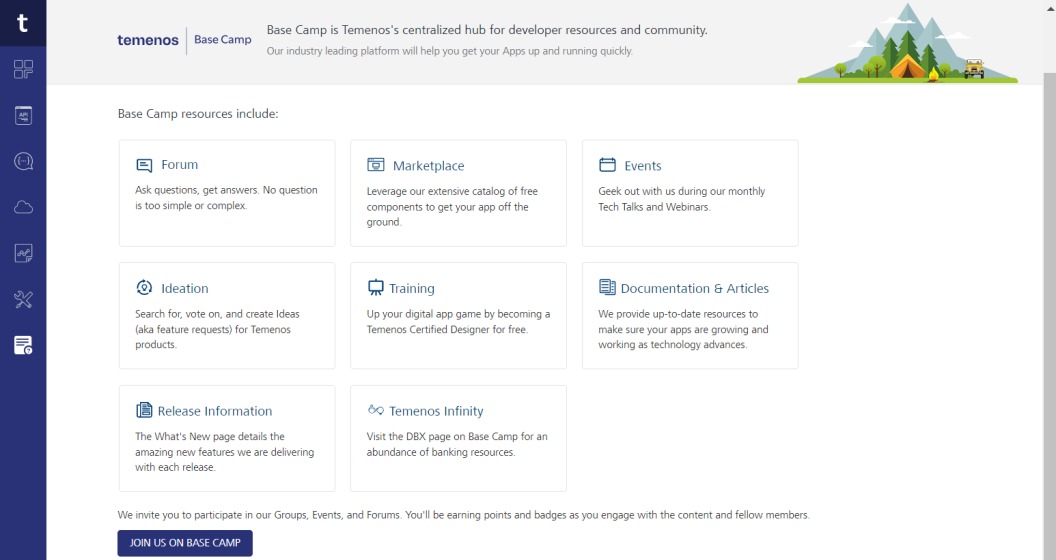The height and width of the screenshot is (560, 1056).
Task: Click the chat bubble sidebar icon
Action: [x=23, y=161]
